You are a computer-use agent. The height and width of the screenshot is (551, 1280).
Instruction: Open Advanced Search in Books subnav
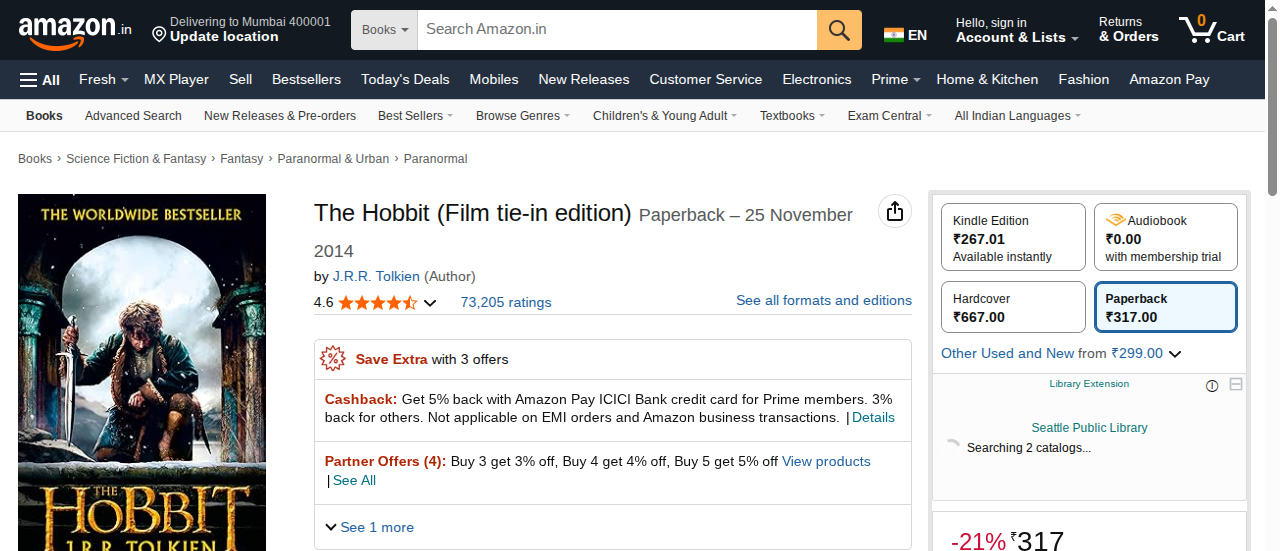[133, 116]
